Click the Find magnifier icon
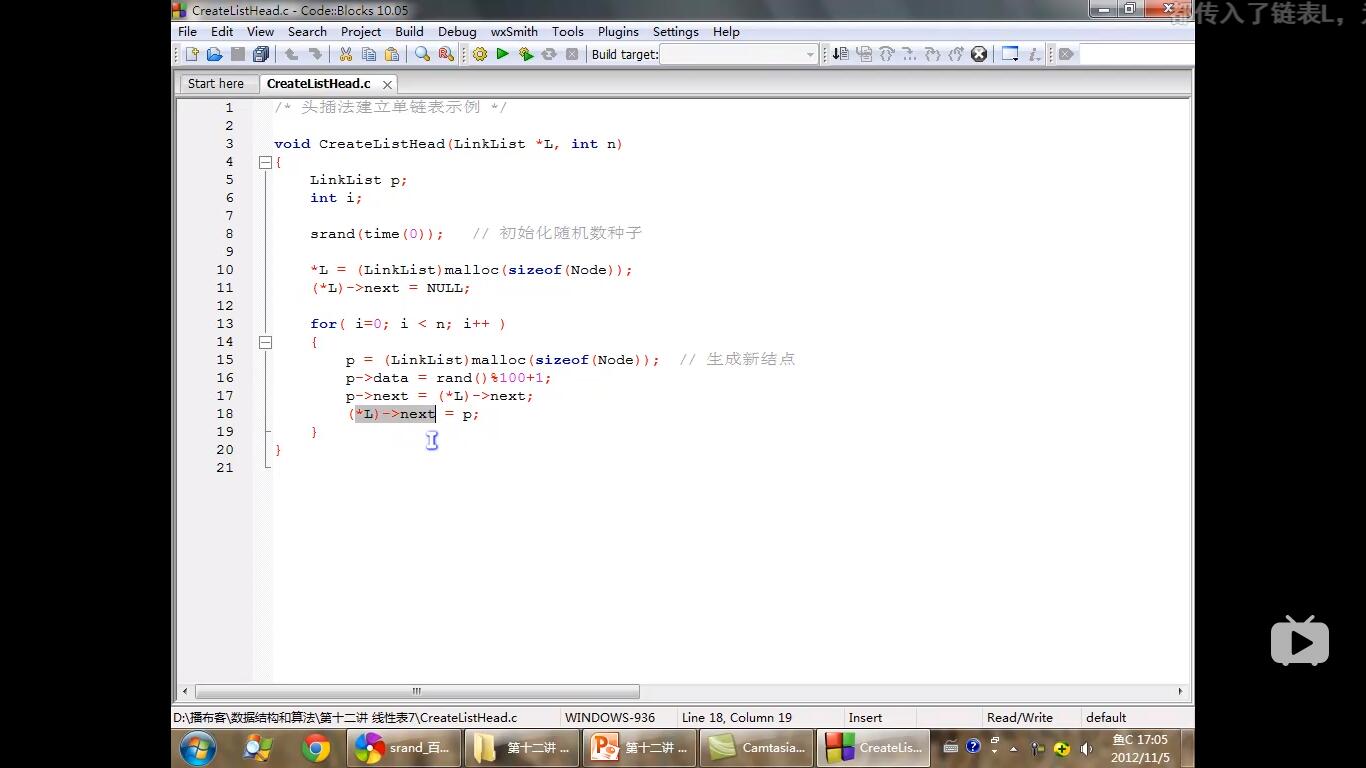This screenshot has height=768, width=1366. pyautogui.click(x=422, y=54)
